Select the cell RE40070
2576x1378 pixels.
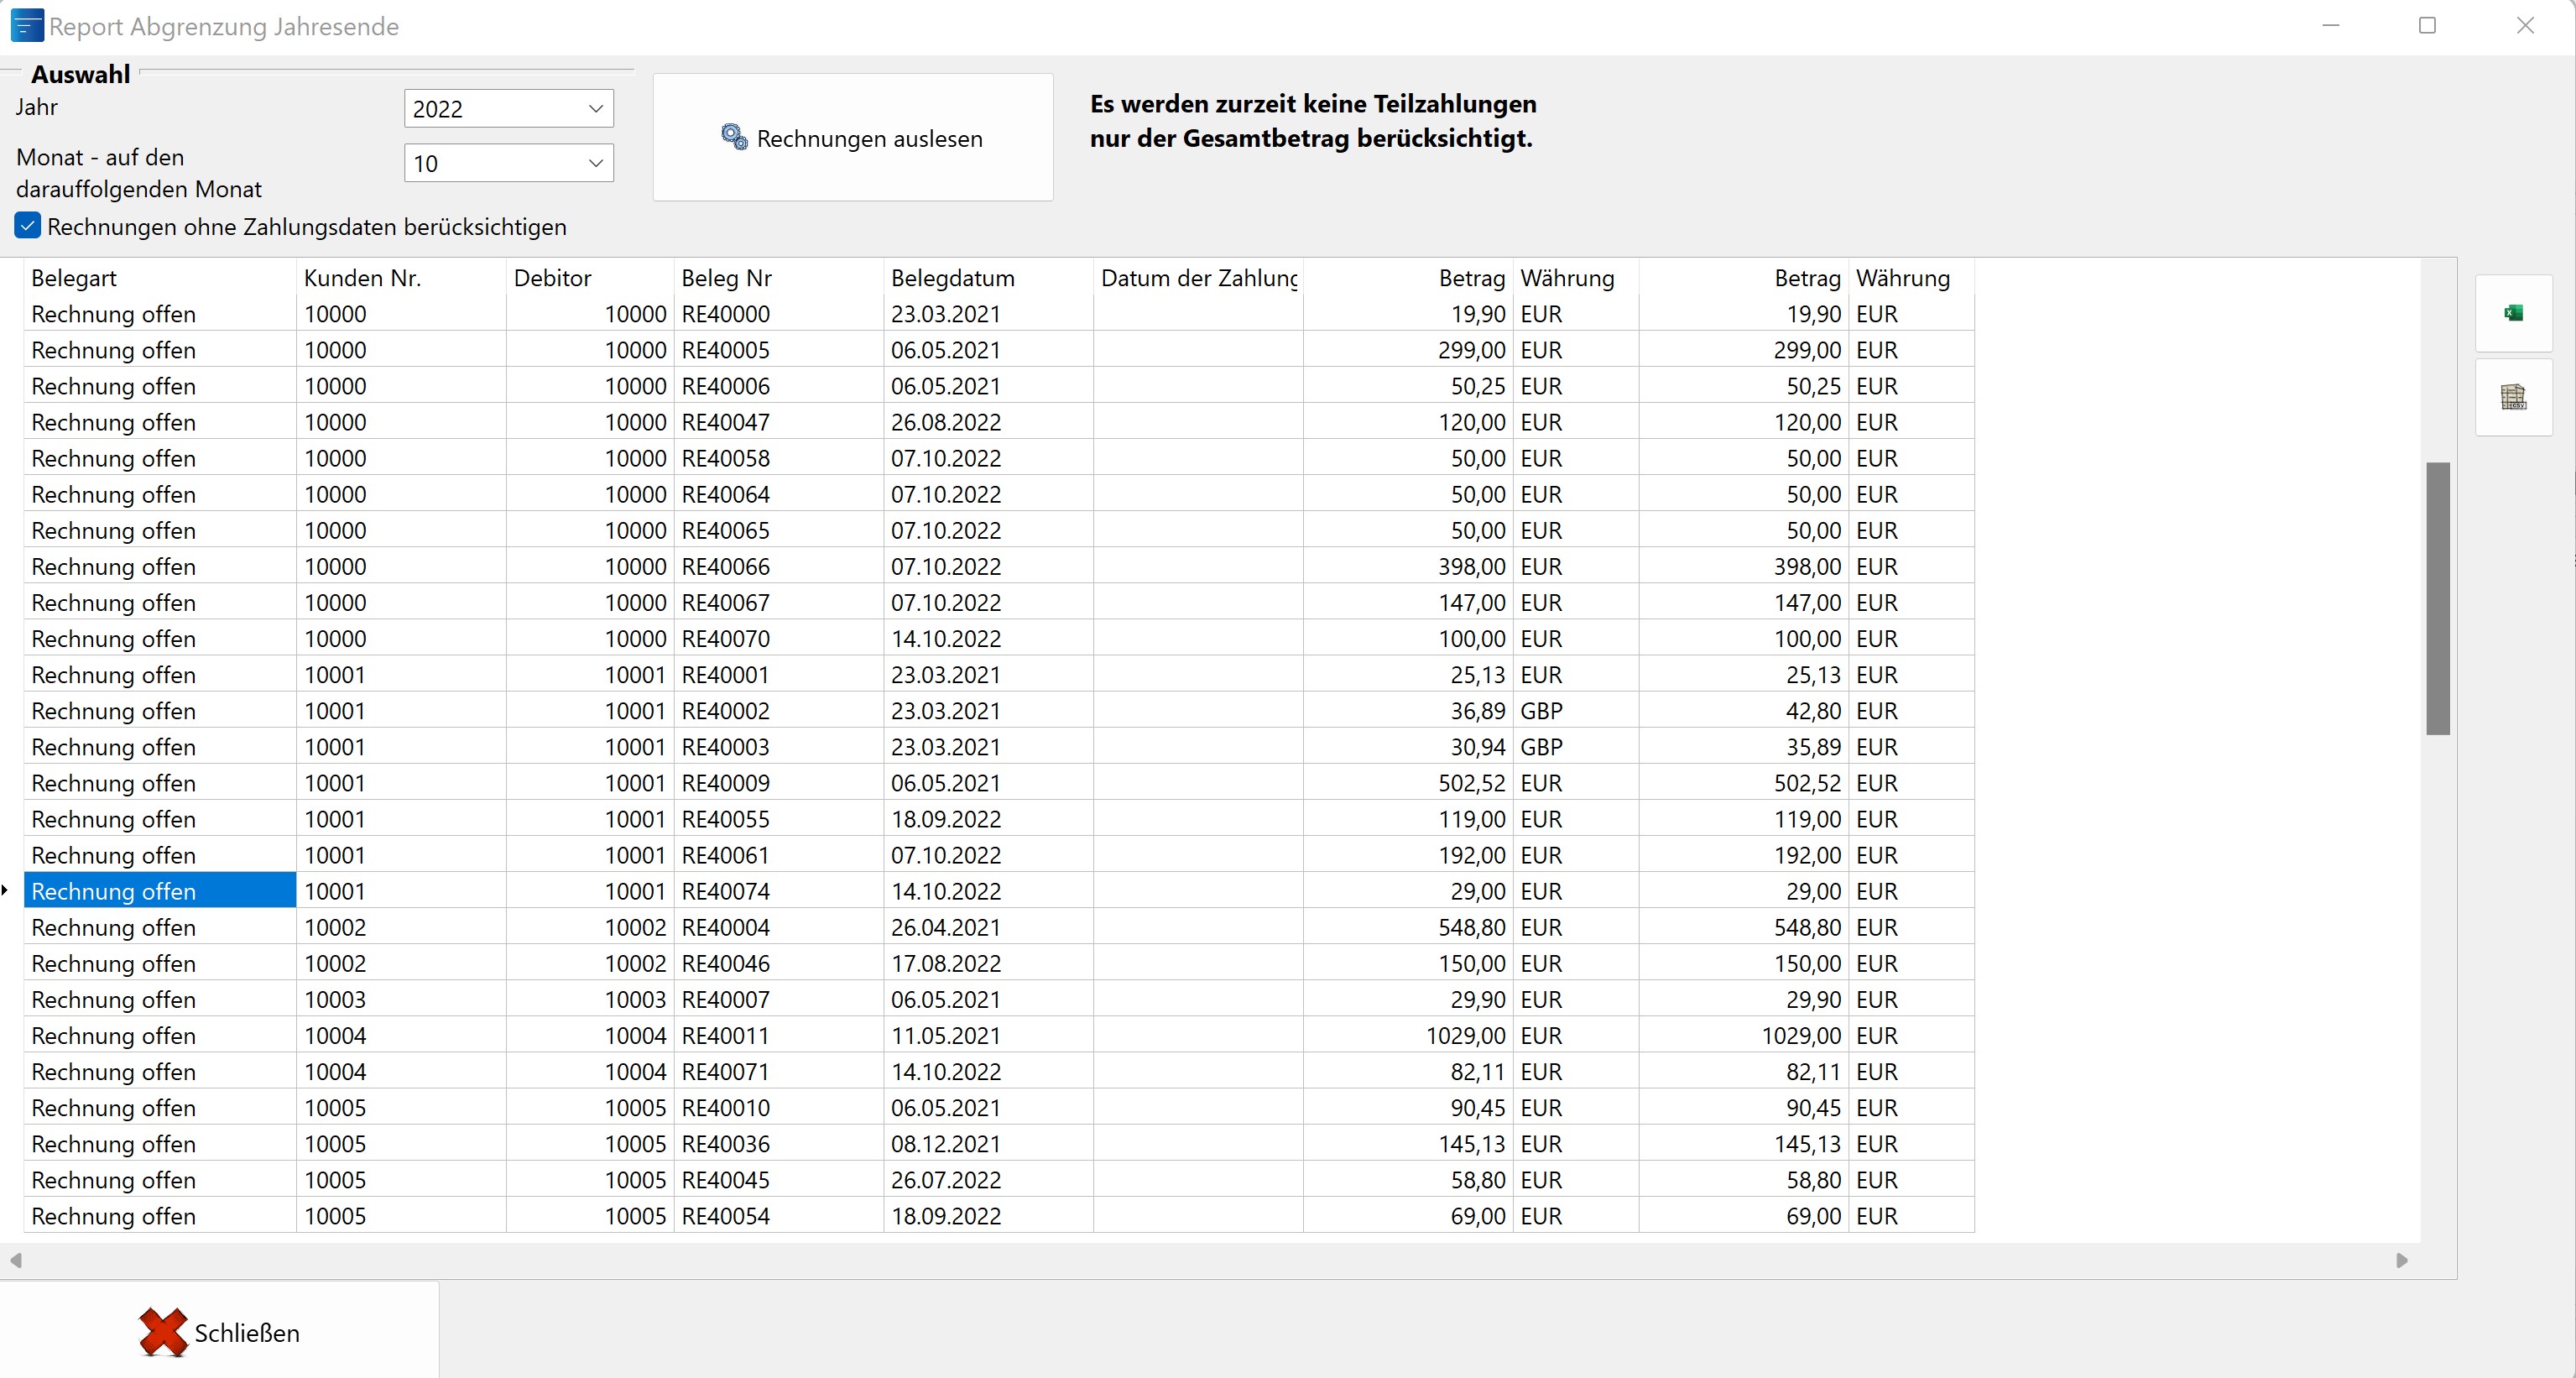(x=779, y=638)
